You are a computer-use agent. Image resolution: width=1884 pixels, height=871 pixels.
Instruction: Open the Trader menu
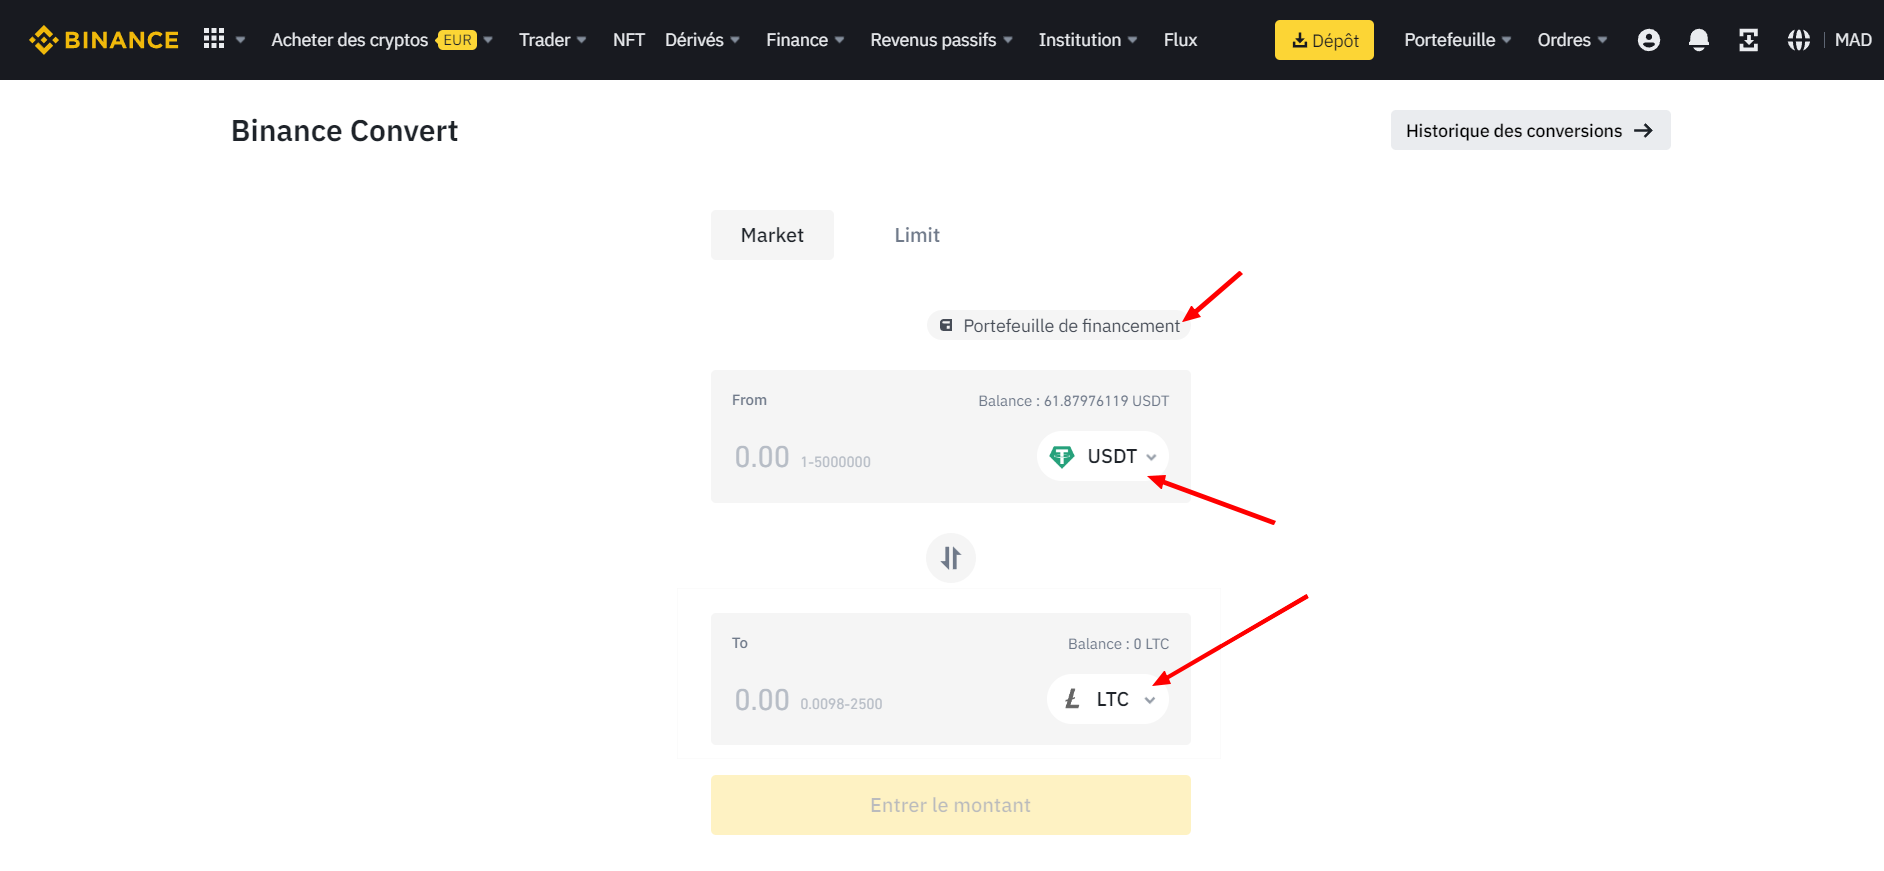click(552, 40)
